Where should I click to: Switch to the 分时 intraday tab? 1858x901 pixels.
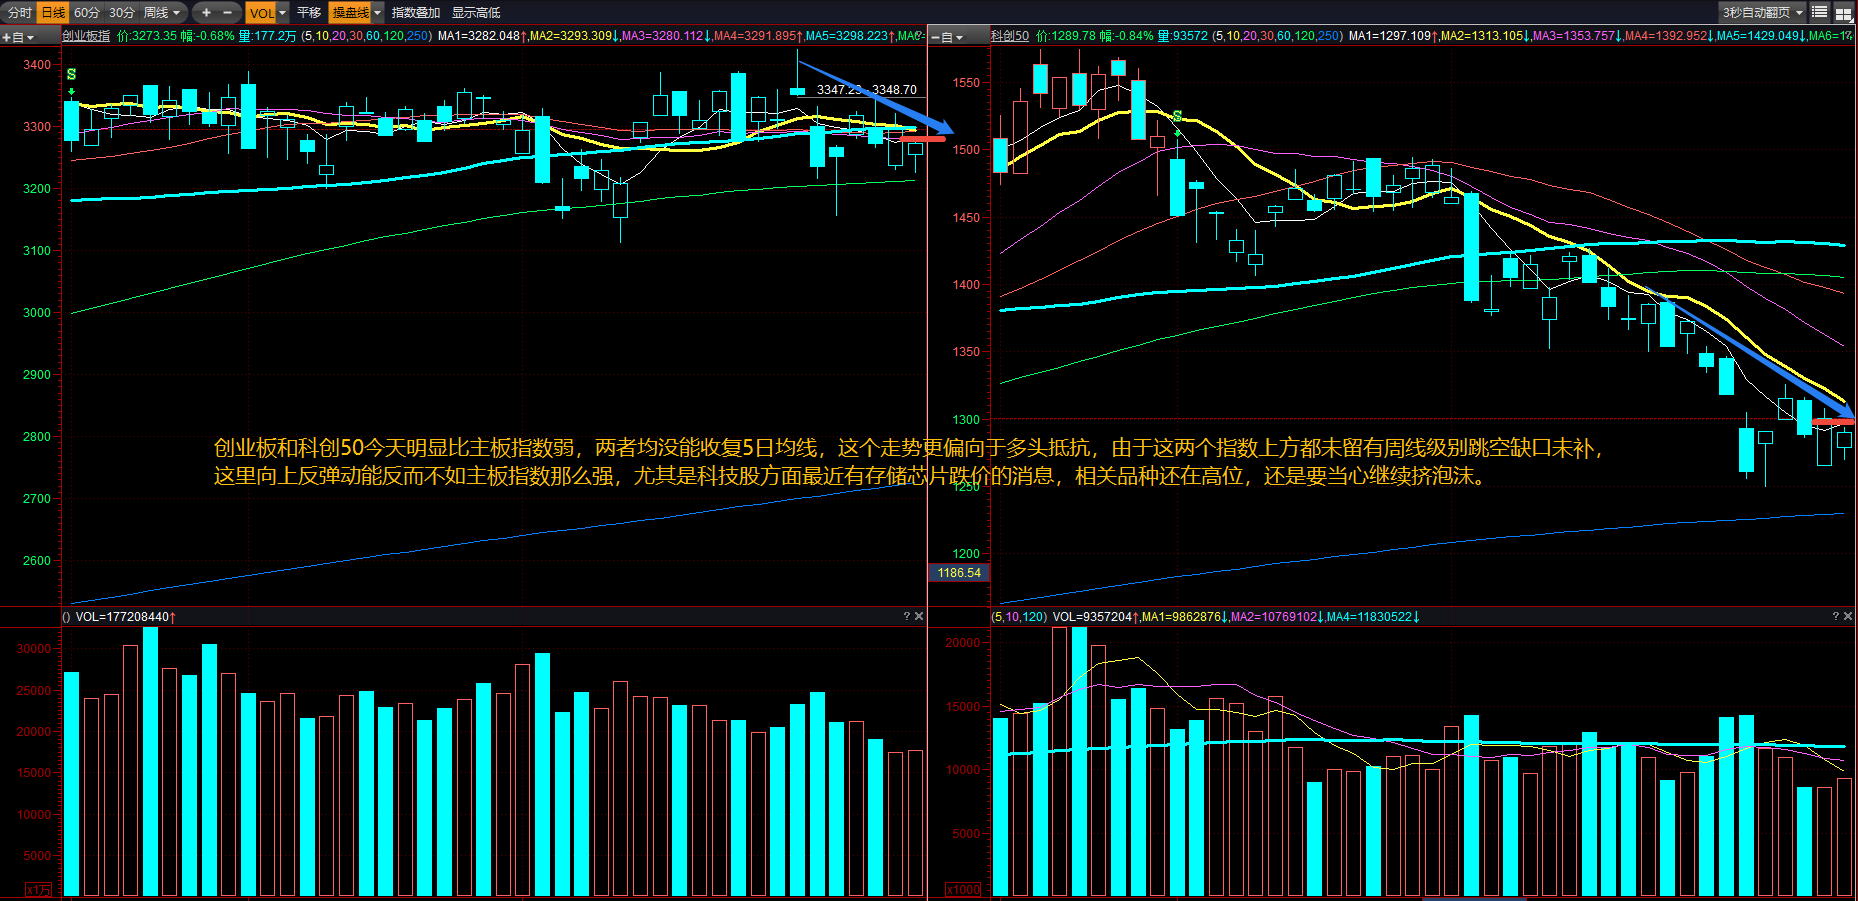coord(19,13)
